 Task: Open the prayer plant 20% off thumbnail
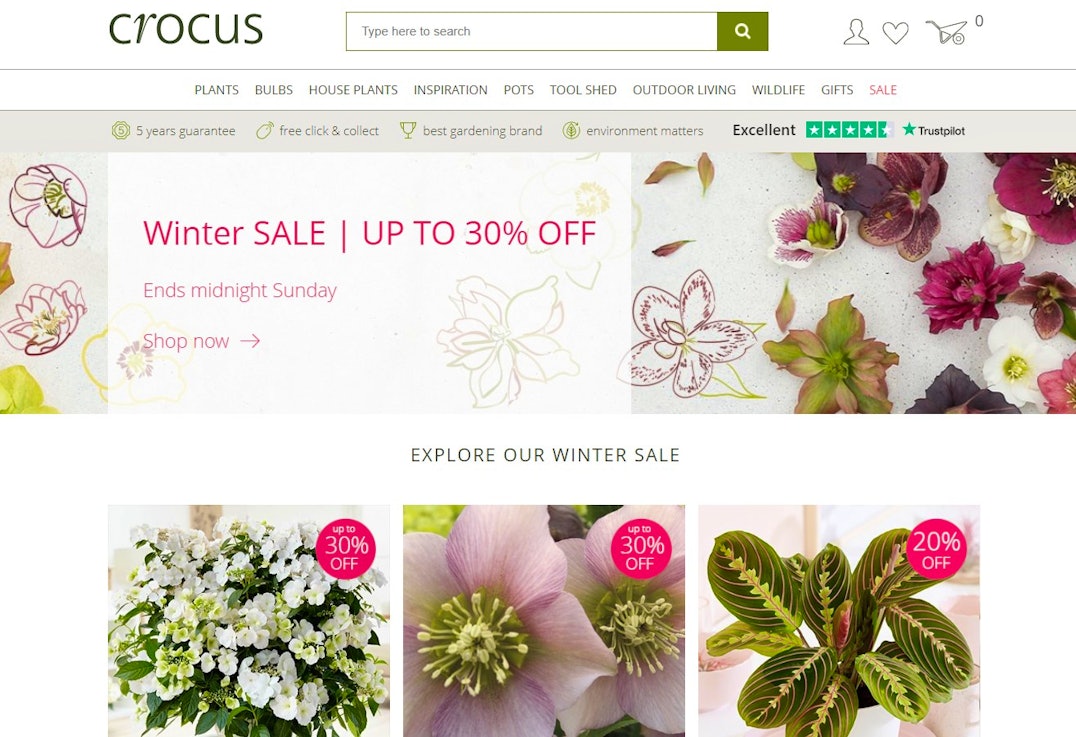click(x=839, y=621)
